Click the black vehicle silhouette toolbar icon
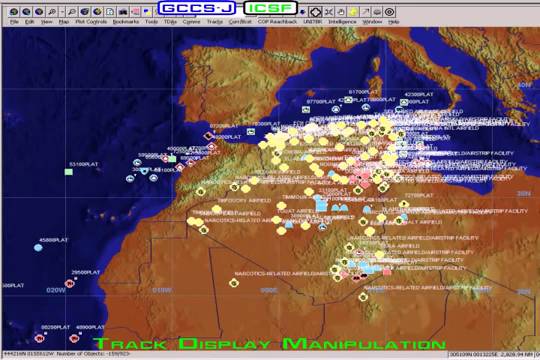 coord(123,12)
